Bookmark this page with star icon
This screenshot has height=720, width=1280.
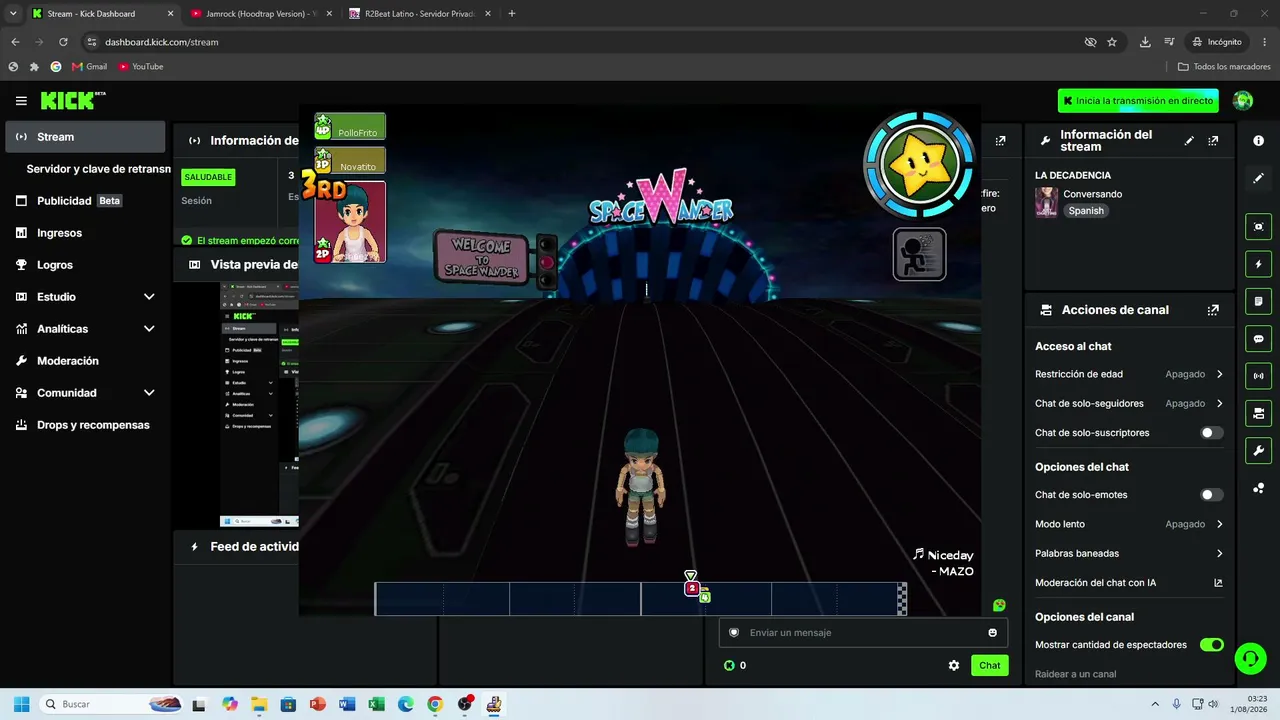[x=1112, y=42]
